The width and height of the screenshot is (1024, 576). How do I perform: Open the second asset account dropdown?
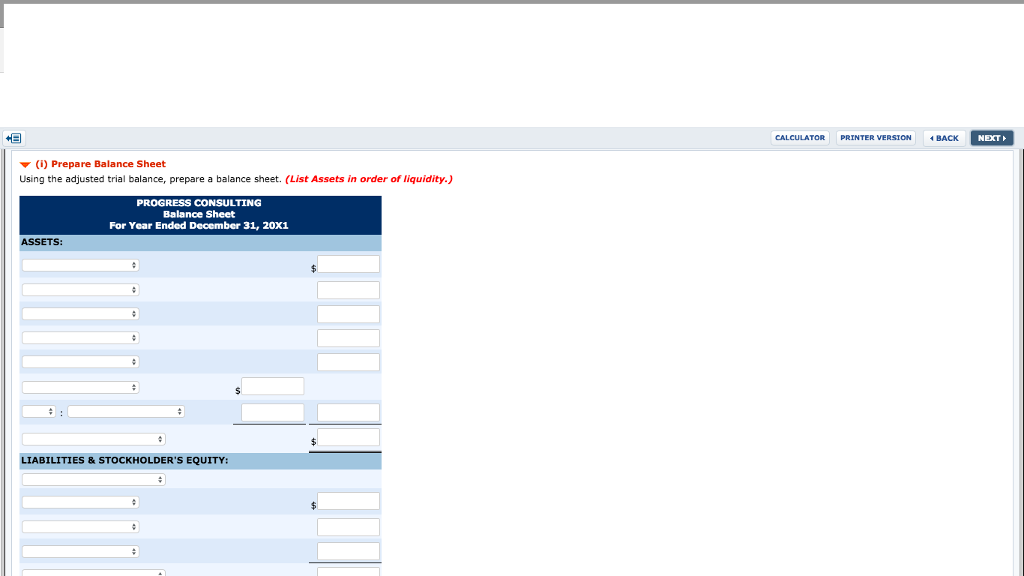coord(80,289)
